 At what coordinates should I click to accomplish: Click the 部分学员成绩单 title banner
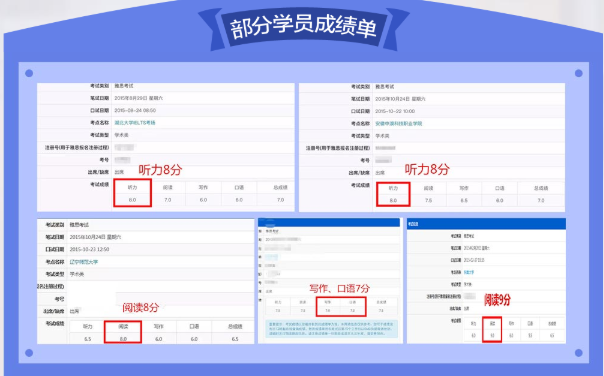[304, 27]
